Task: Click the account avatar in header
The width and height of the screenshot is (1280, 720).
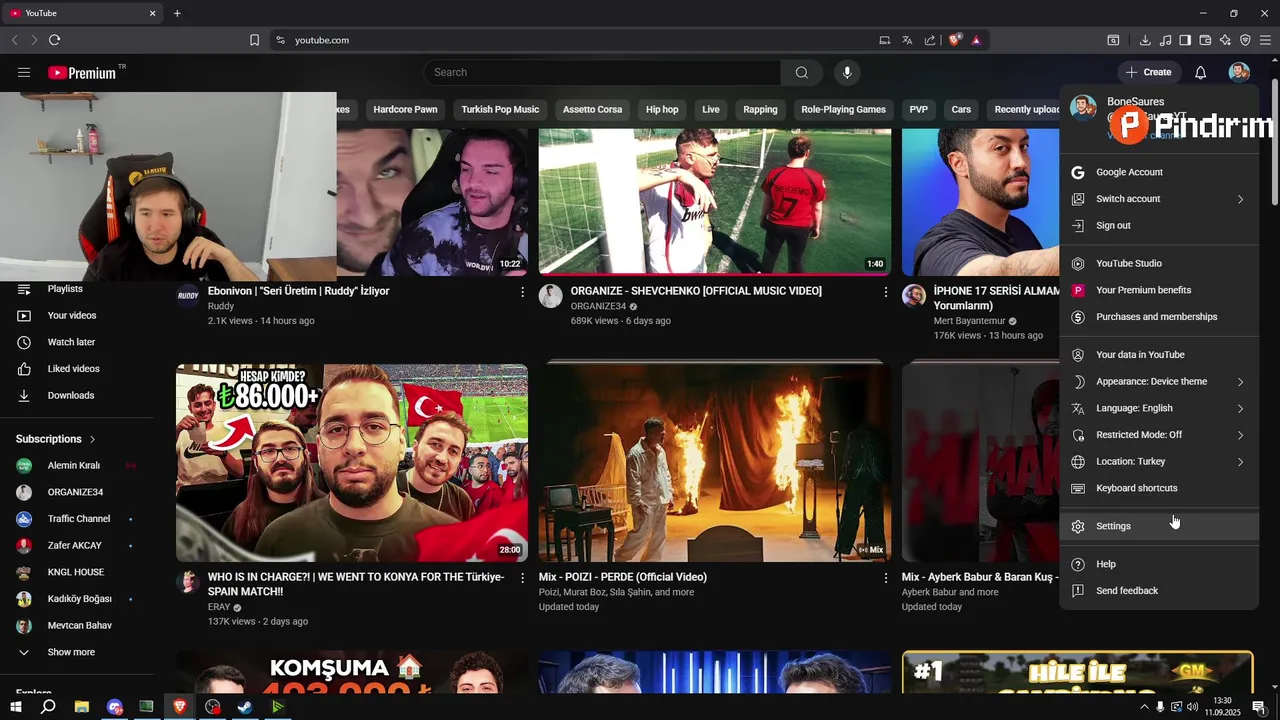Action: pos(1239,72)
